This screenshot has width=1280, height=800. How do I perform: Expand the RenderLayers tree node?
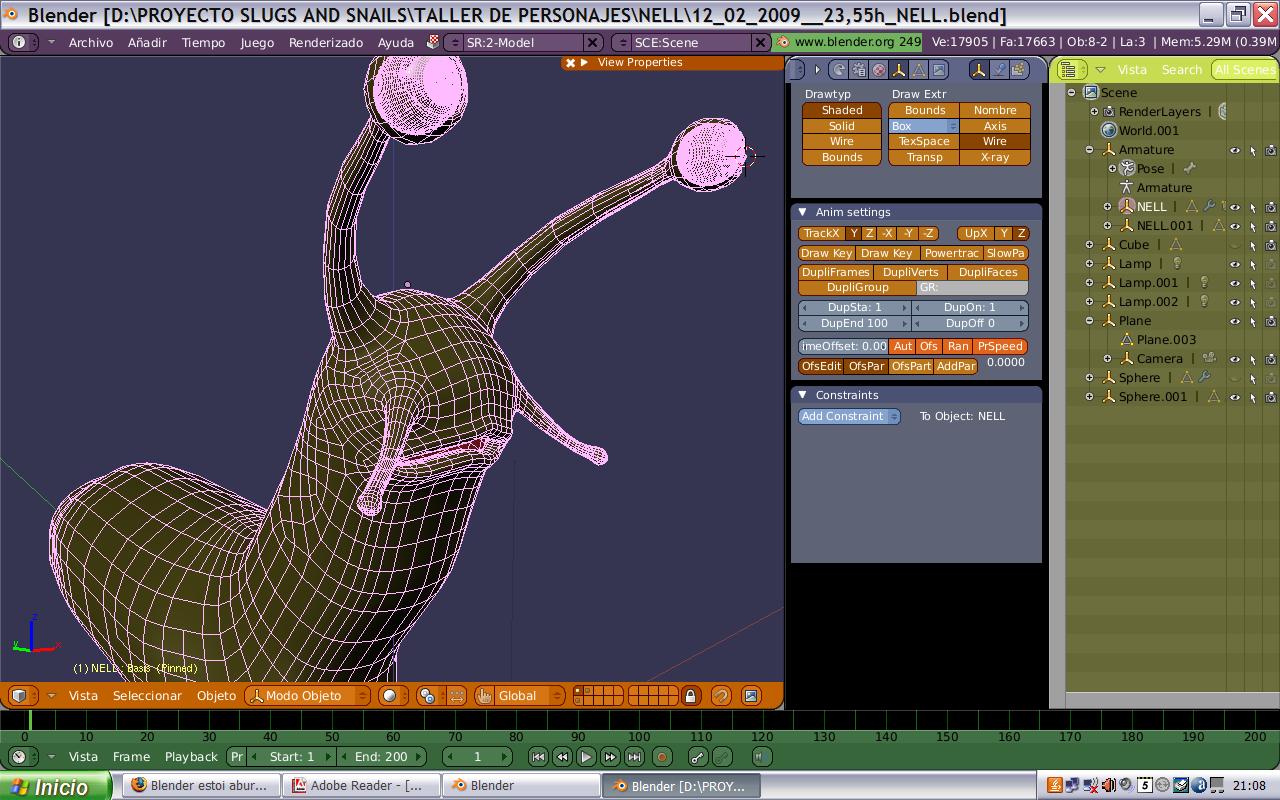1093,111
